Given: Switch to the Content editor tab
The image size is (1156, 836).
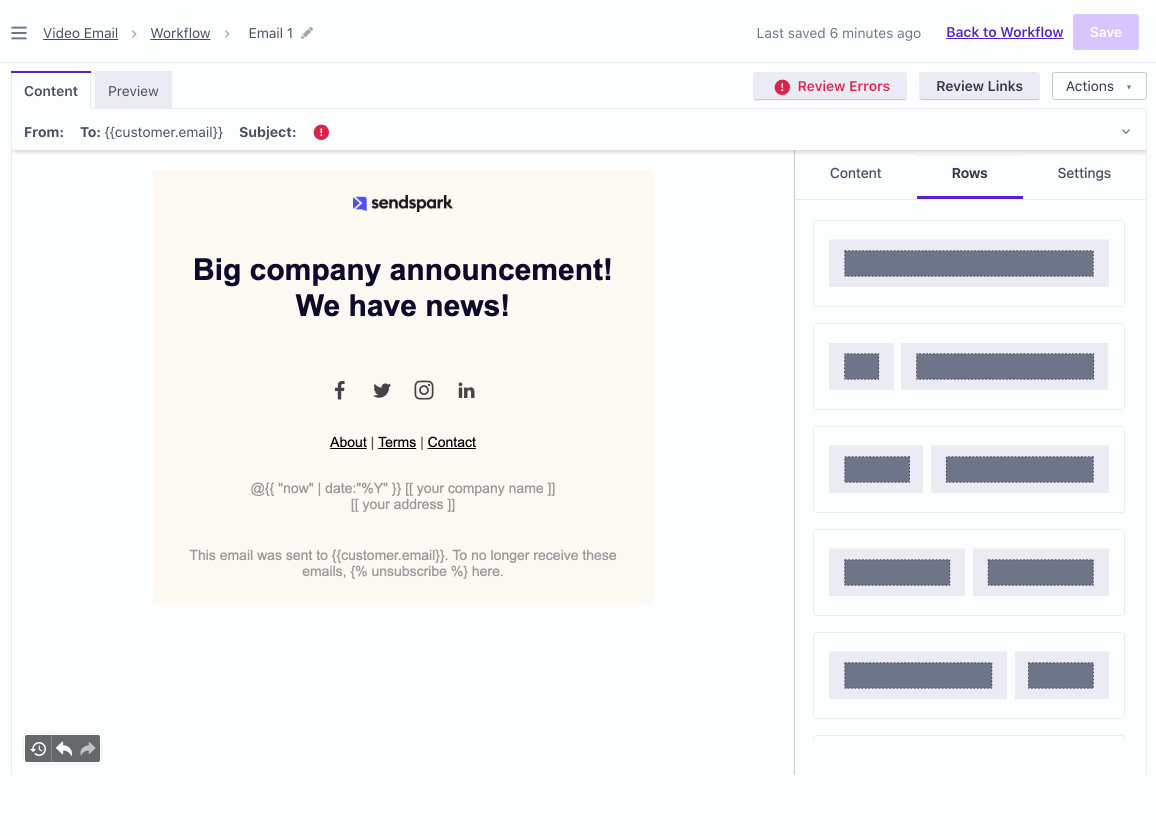Looking at the screenshot, I should (x=51, y=91).
